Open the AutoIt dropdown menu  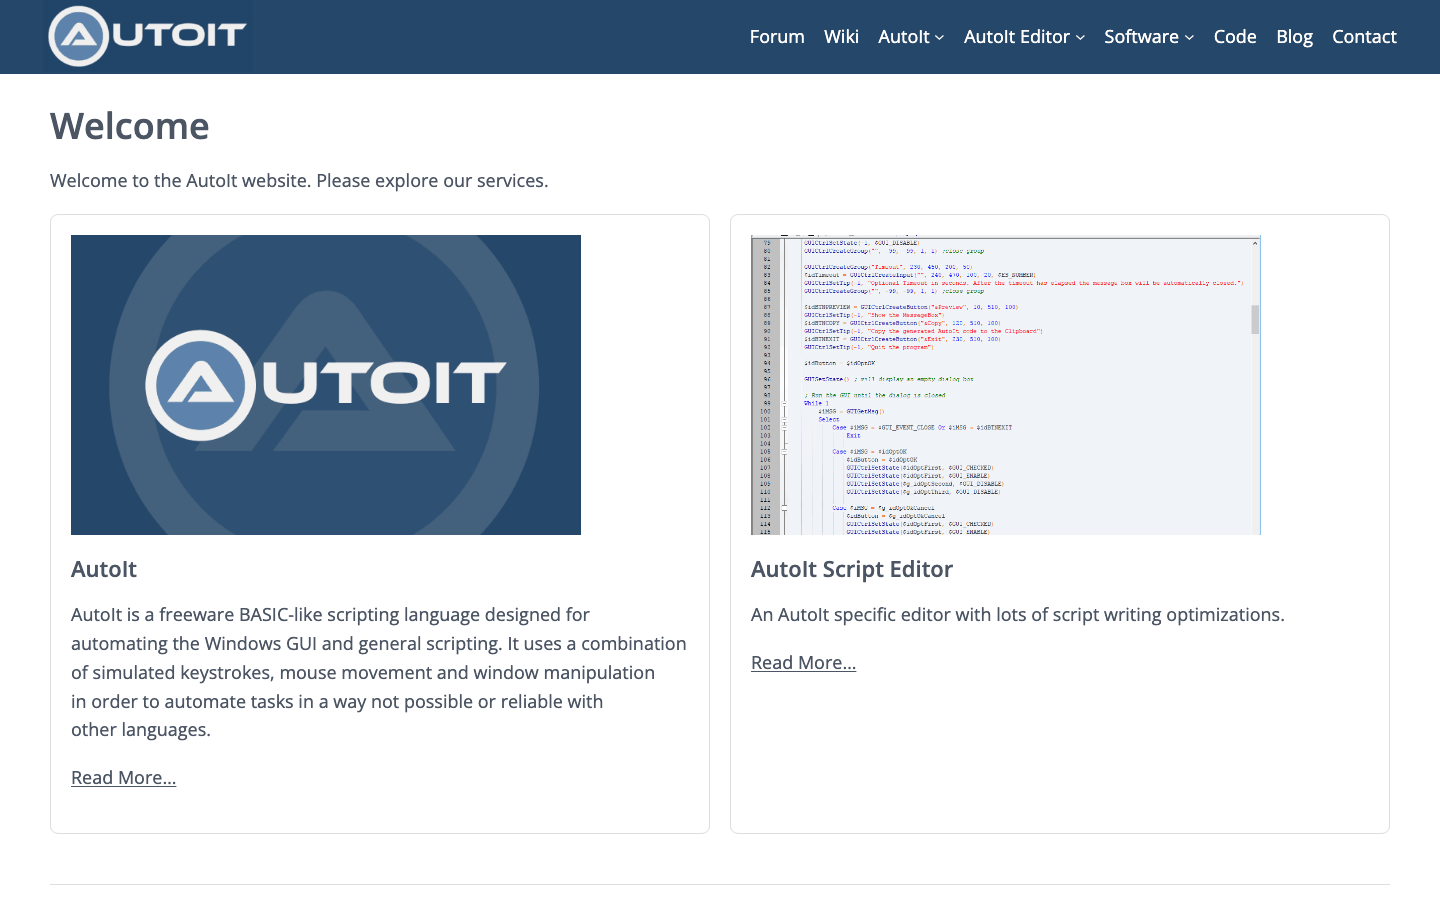[x=909, y=36]
